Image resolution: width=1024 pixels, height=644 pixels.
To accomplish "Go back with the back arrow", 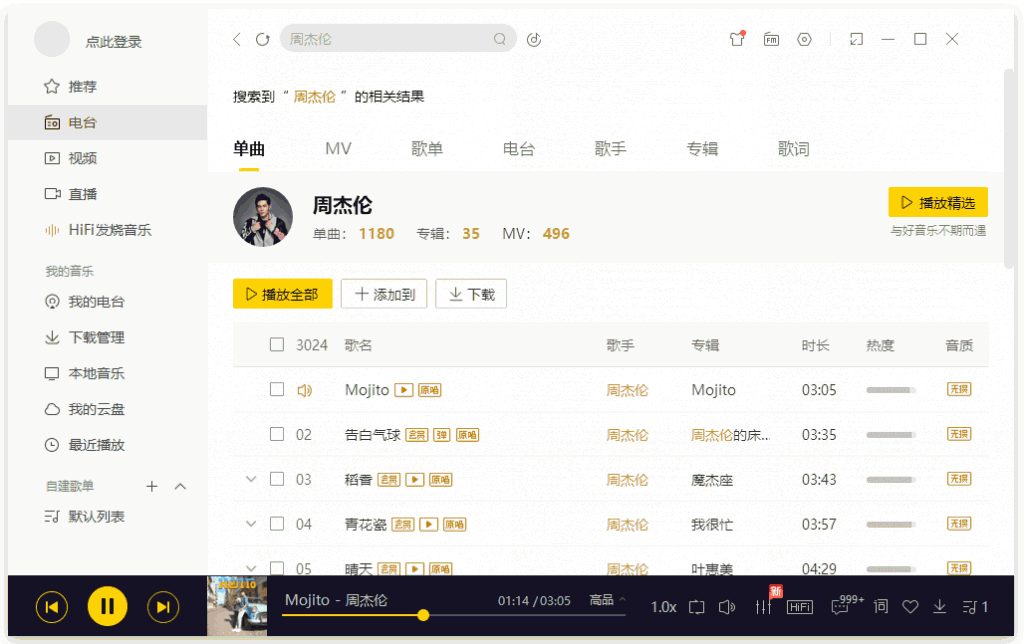I will click(x=237, y=39).
